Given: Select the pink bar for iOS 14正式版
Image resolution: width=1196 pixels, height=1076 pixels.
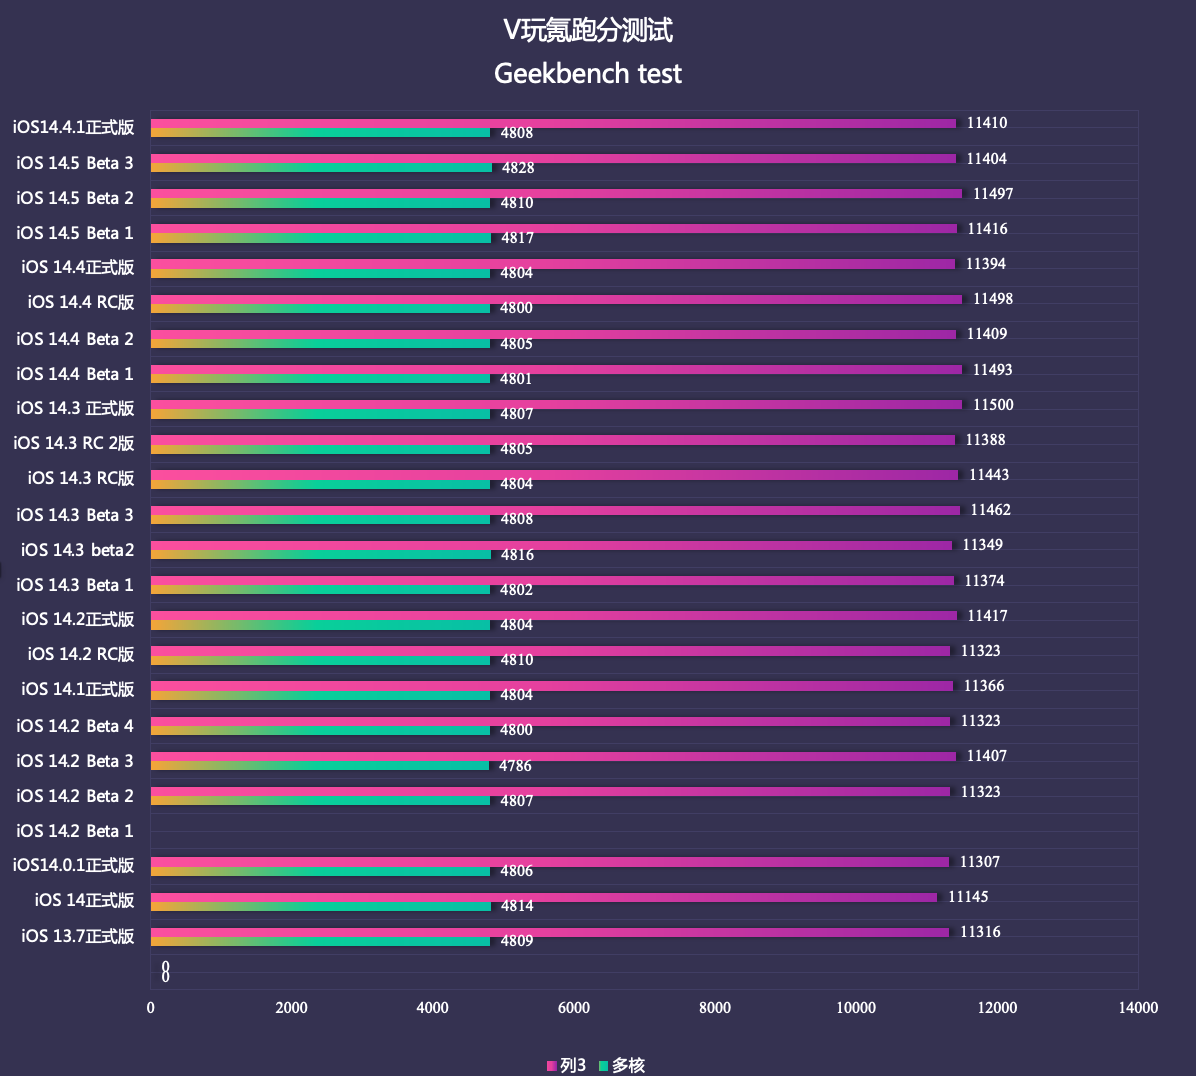Looking at the screenshot, I should 543,897.
